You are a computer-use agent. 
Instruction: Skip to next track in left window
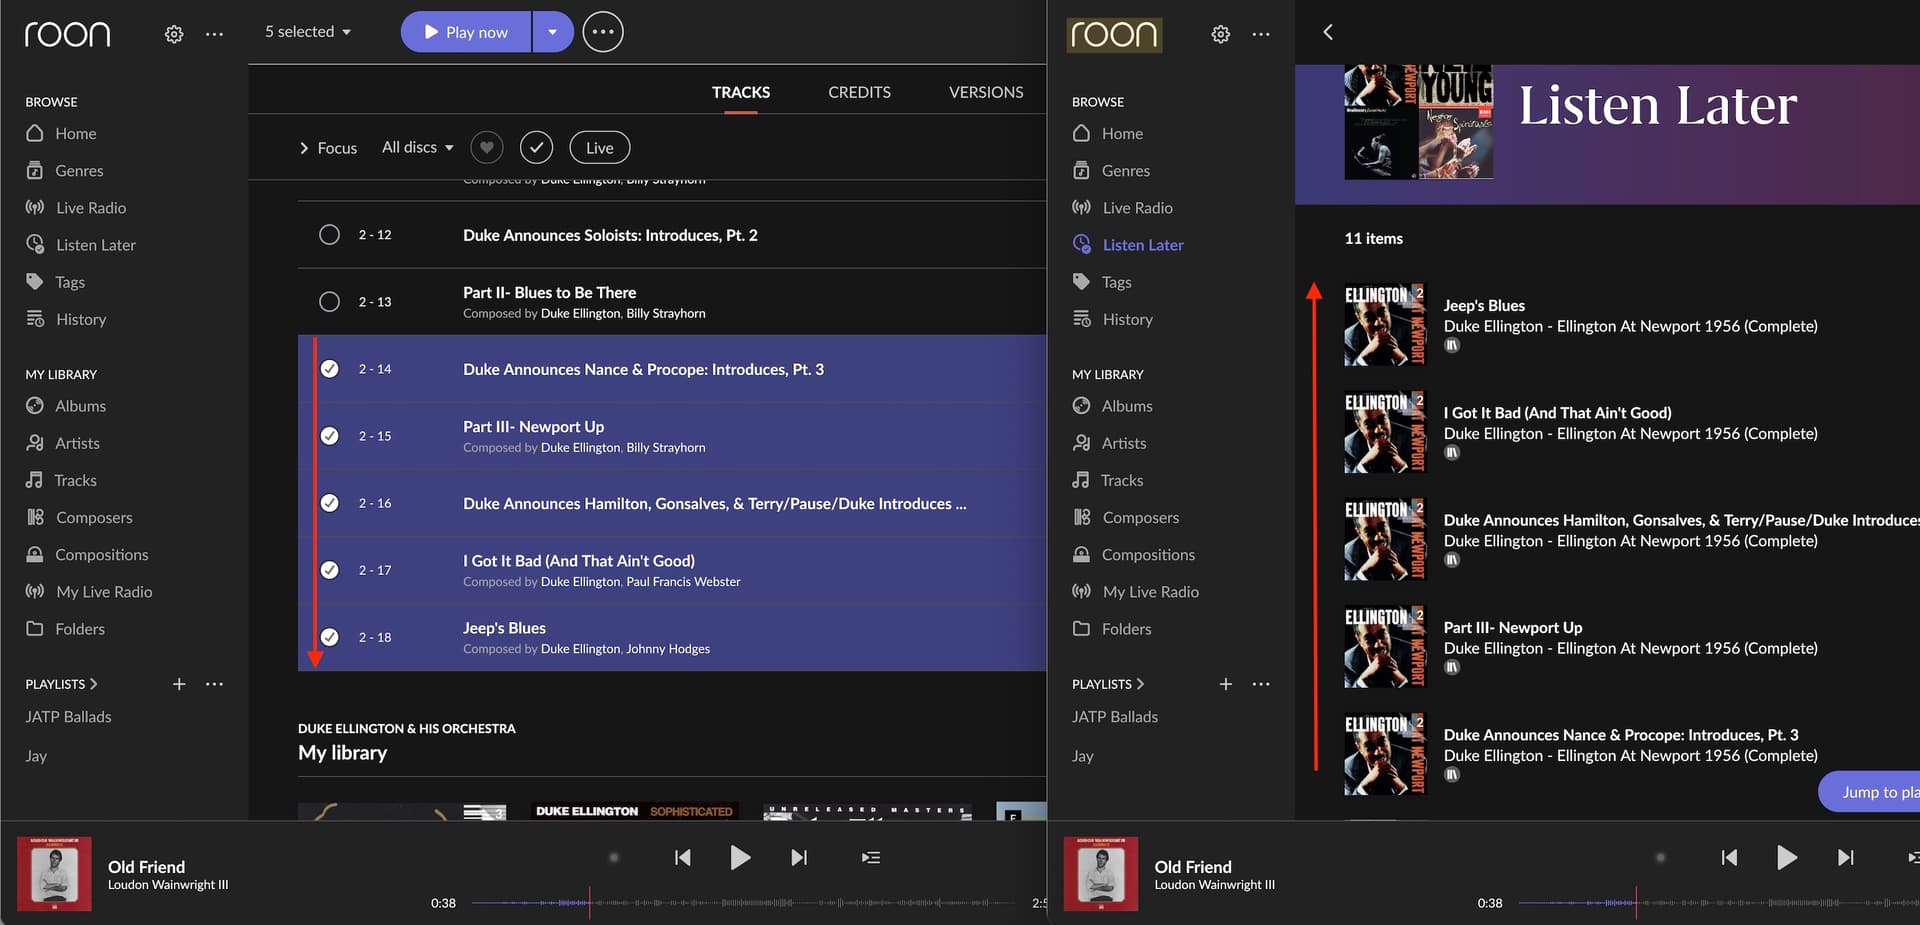[x=799, y=857]
